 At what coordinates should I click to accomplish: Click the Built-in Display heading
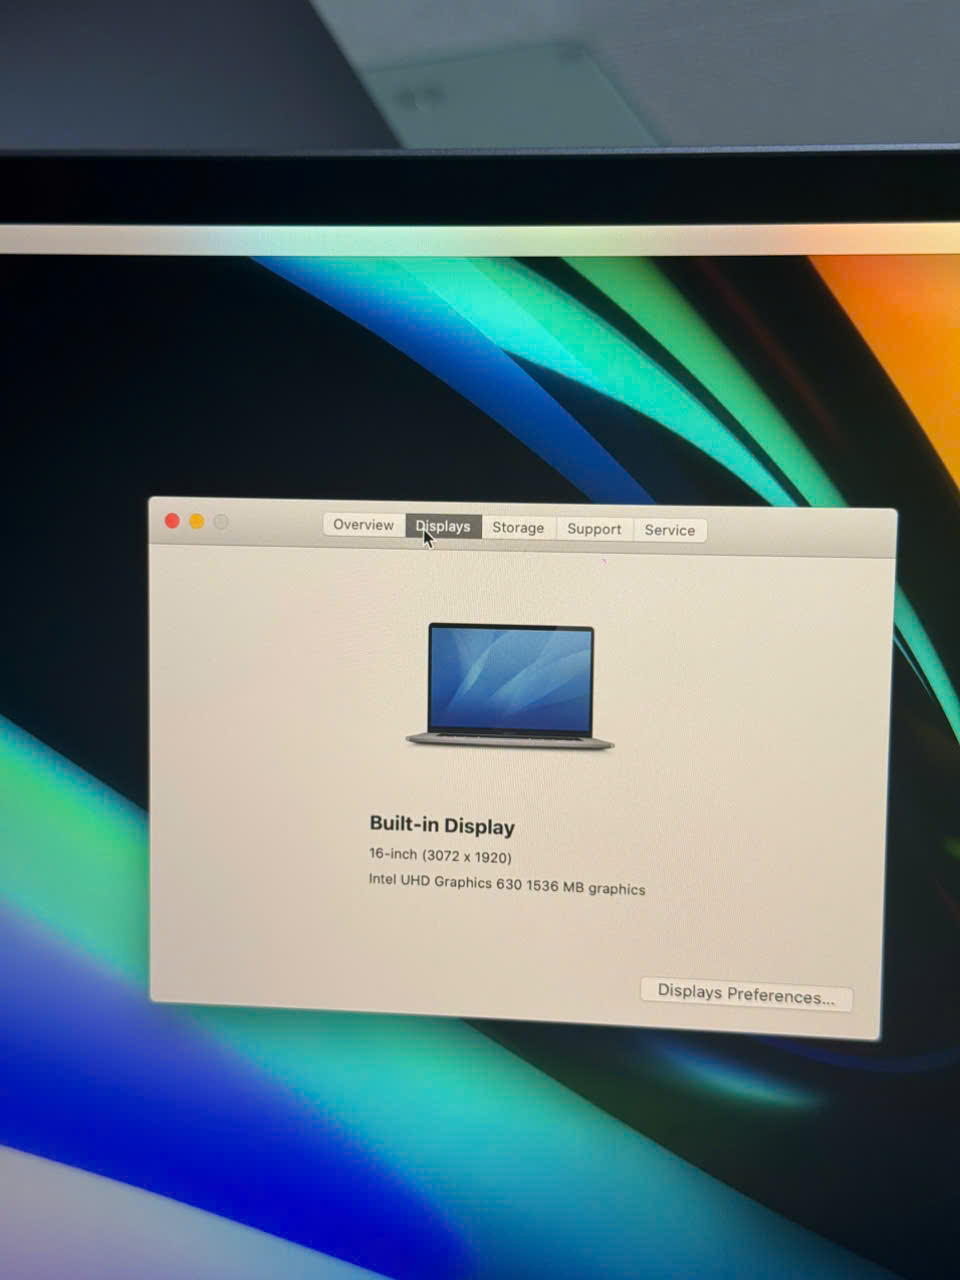point(442,826)
